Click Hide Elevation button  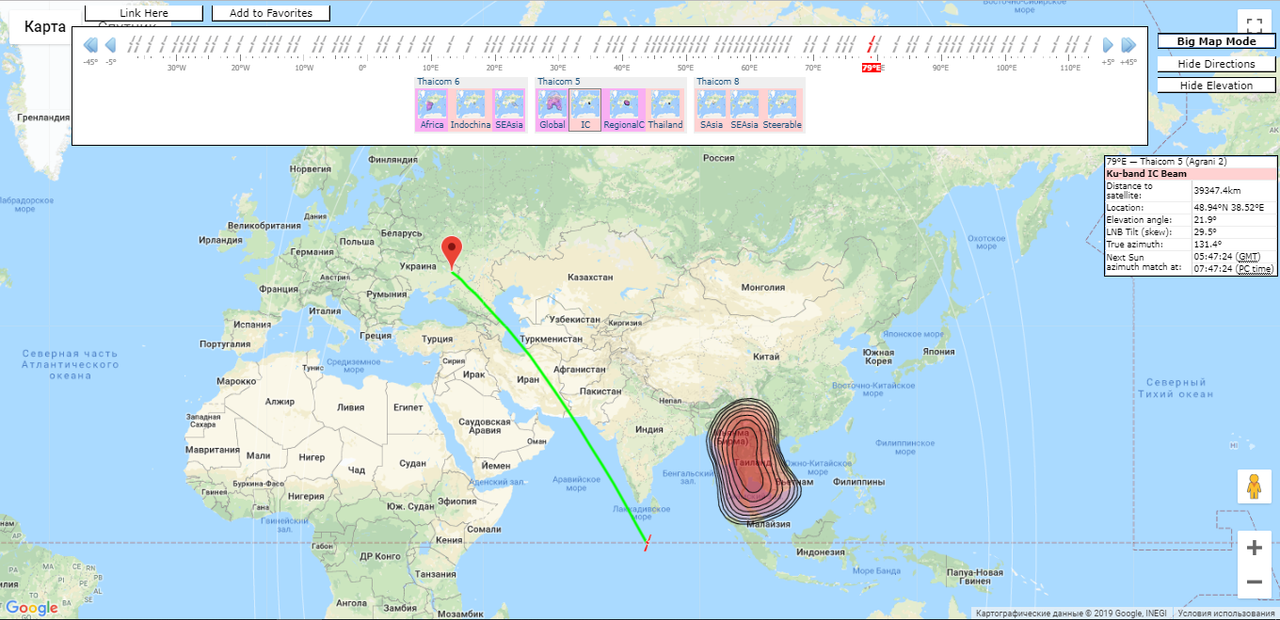point(1217,86)
